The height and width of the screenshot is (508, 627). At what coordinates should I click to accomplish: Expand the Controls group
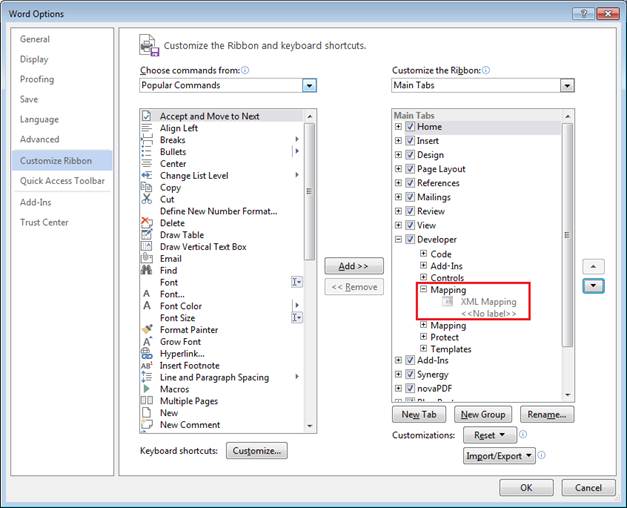coord(423,277)
